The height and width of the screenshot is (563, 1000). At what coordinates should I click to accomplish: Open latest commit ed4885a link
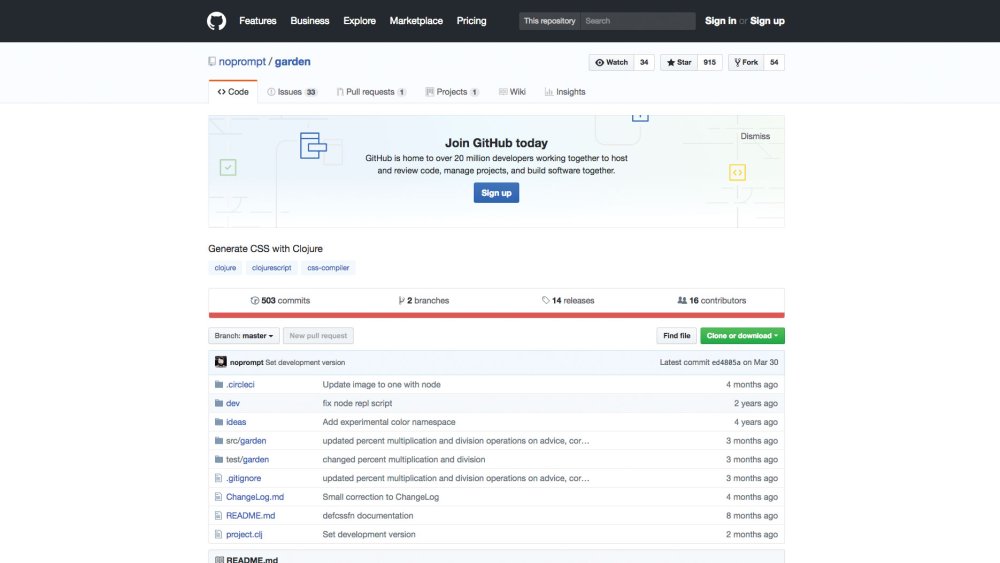point(726,362)
